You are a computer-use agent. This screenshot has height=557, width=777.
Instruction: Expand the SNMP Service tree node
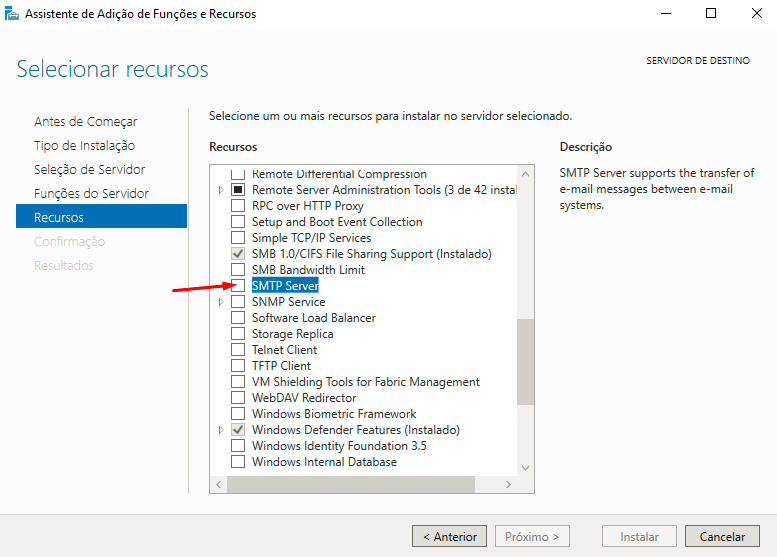click(221, 302)
